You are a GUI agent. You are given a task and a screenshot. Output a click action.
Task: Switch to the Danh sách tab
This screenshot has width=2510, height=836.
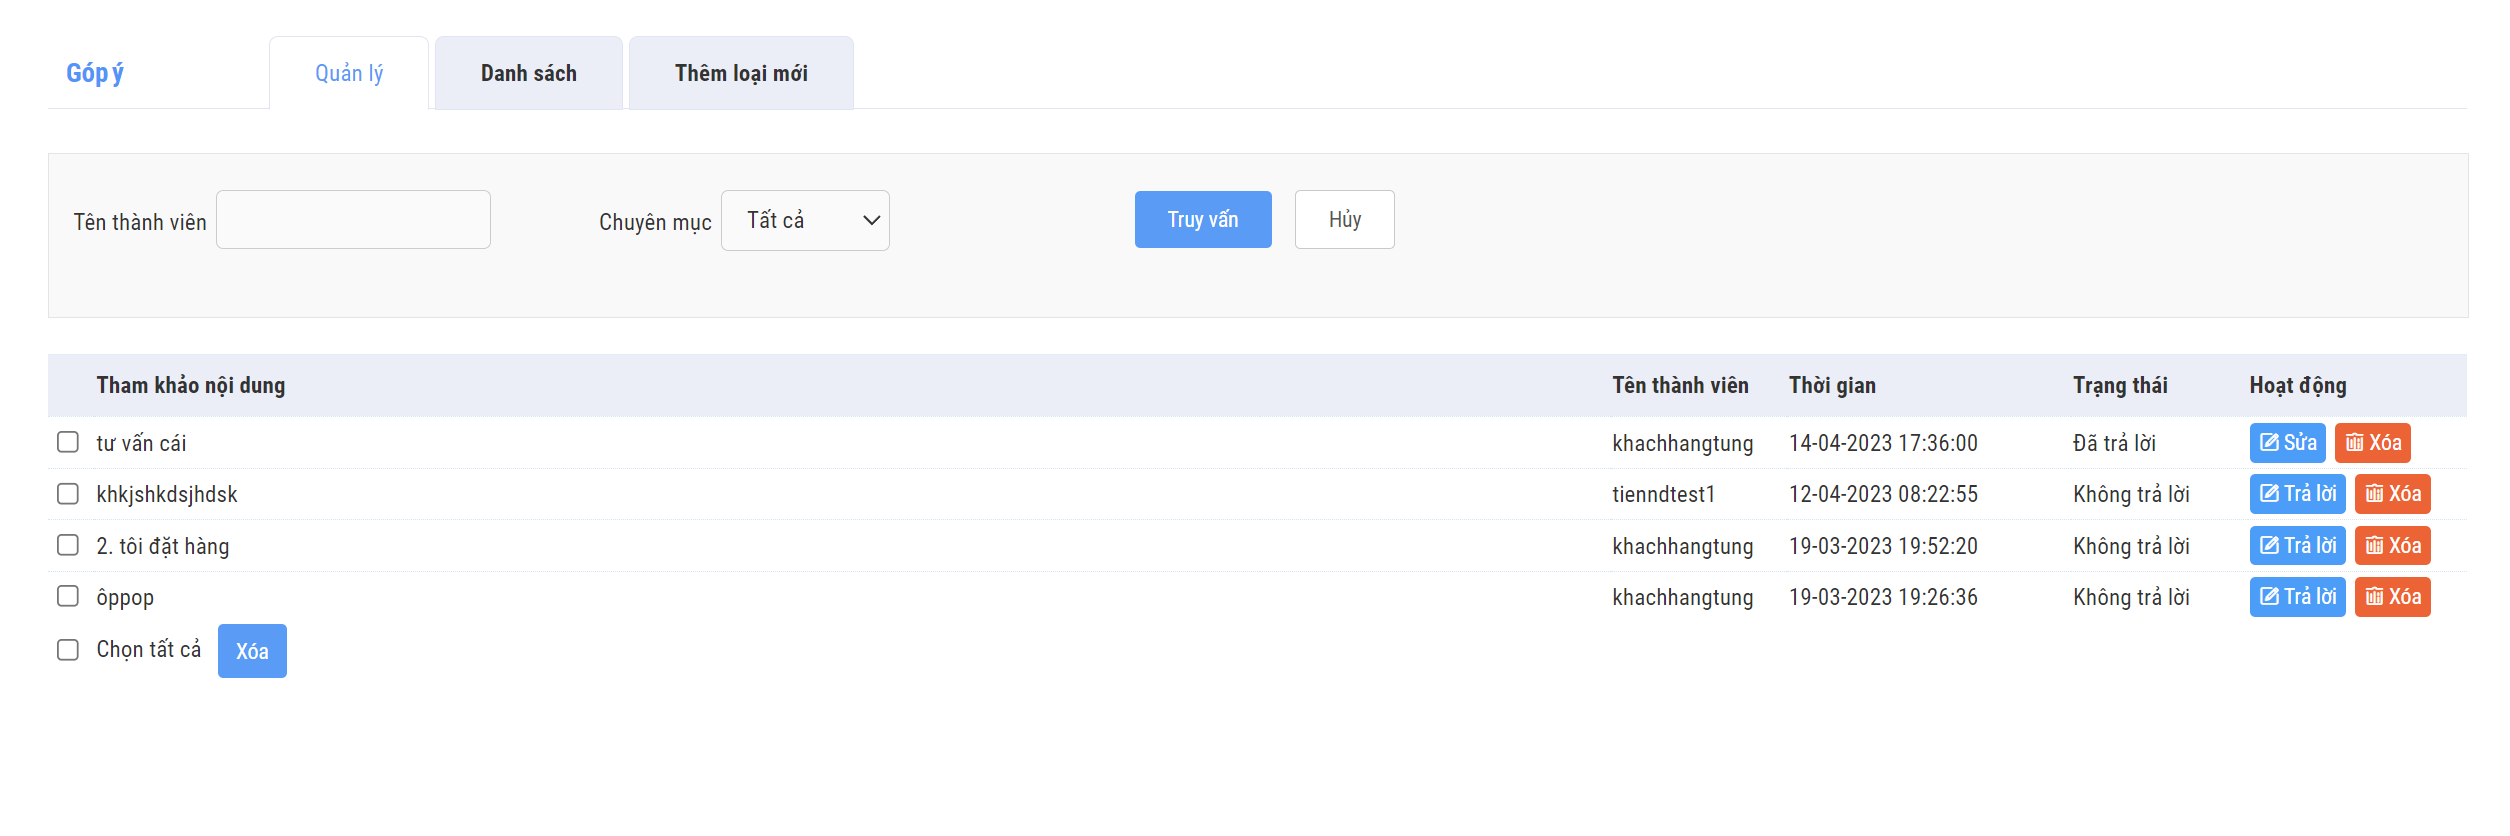tap(528, 73)
